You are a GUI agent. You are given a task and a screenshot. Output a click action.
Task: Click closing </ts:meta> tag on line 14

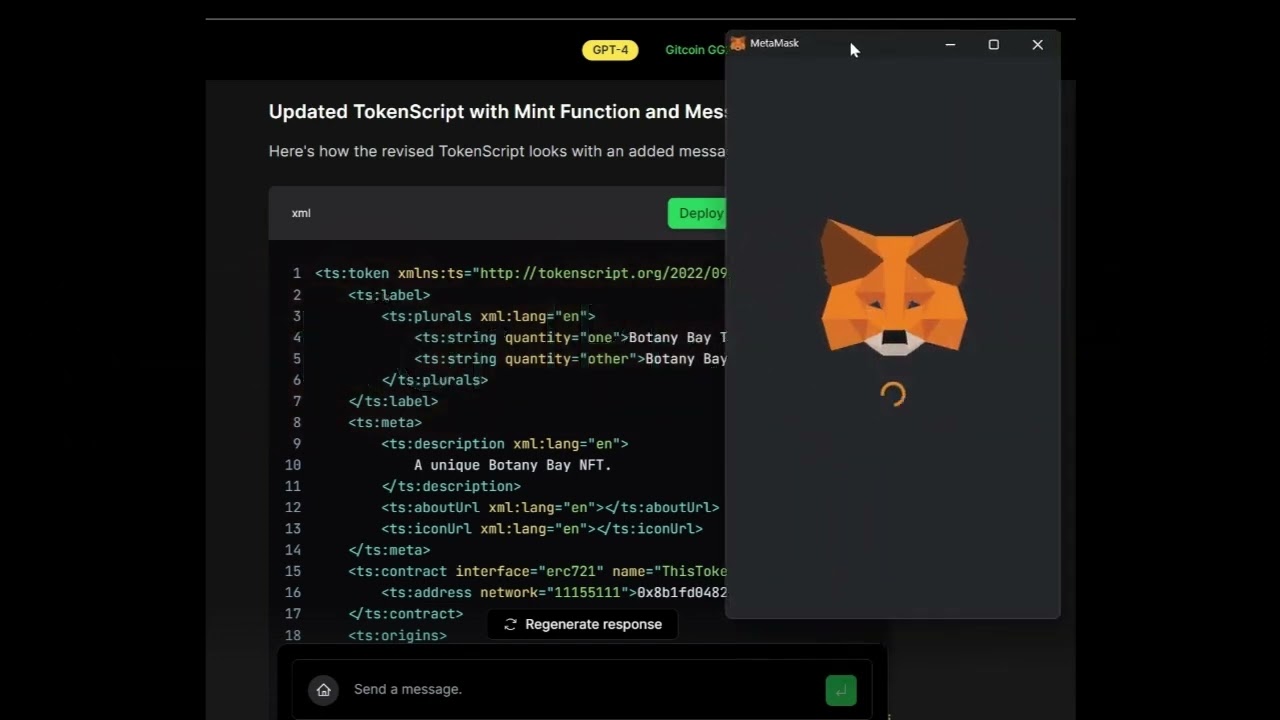pyautogui.click(x=389, y=550)
